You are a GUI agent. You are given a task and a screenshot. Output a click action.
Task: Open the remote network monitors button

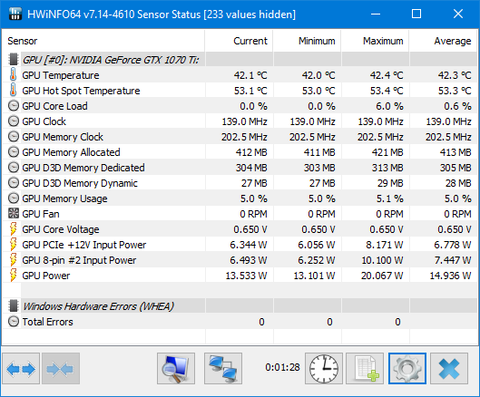coord(223,369)
